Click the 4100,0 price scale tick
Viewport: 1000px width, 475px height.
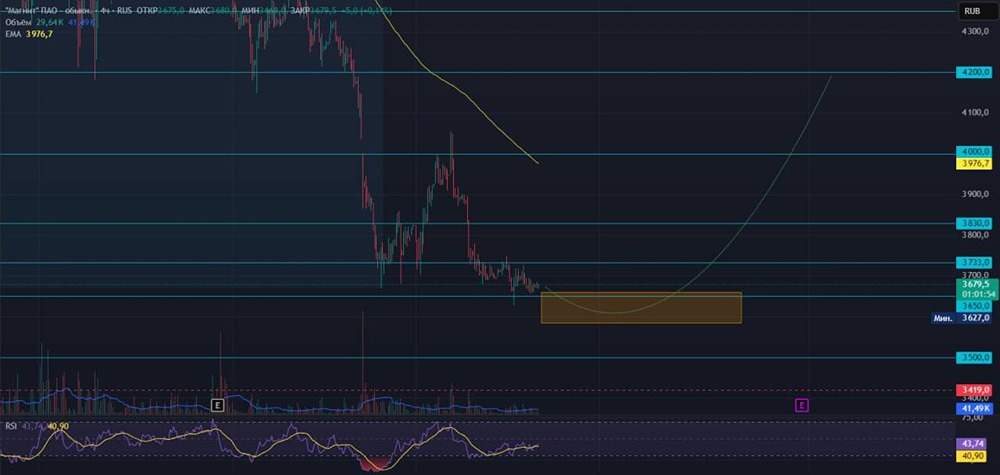(x=976, y=113)
